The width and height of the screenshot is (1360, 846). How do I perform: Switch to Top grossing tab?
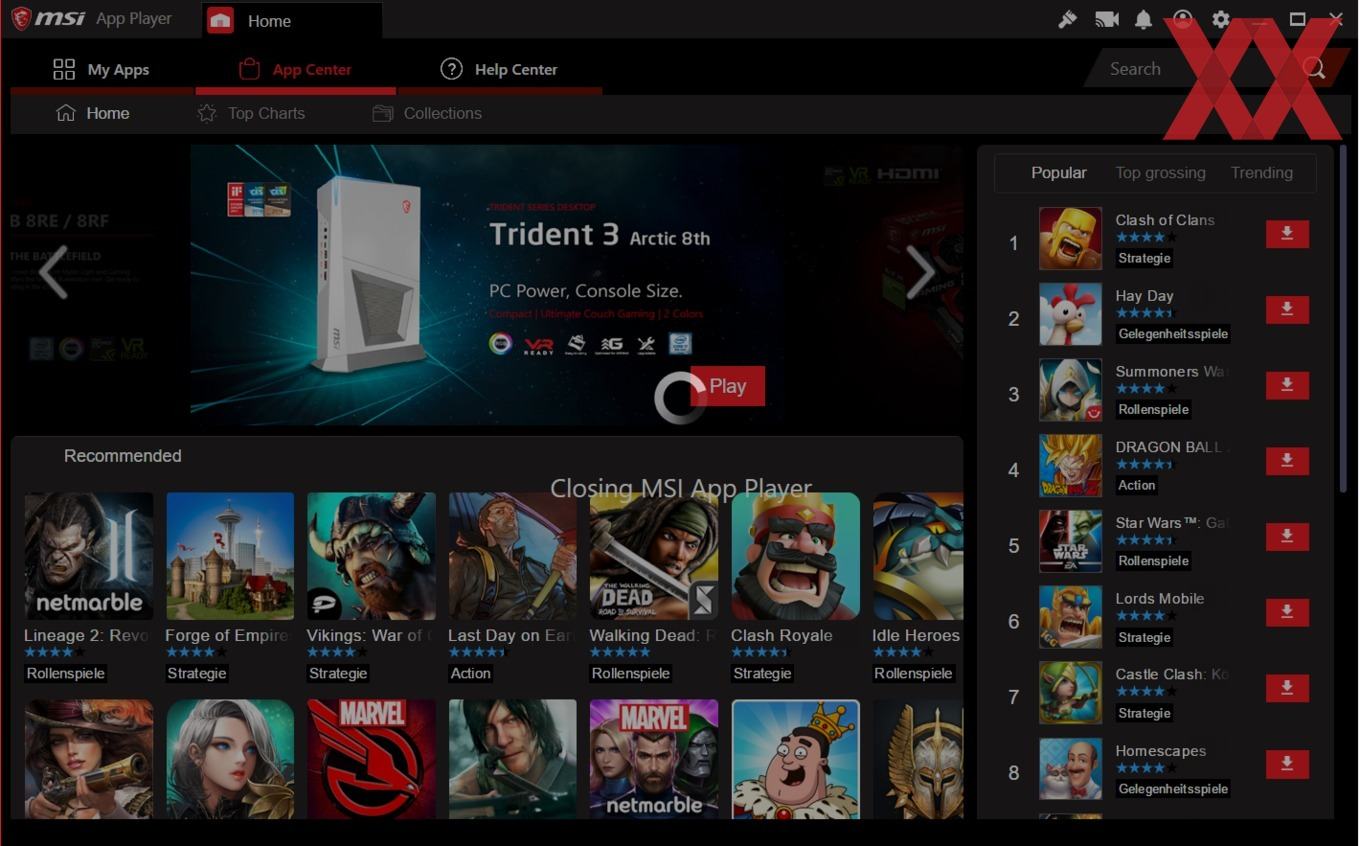click(x=1160, y=173)
